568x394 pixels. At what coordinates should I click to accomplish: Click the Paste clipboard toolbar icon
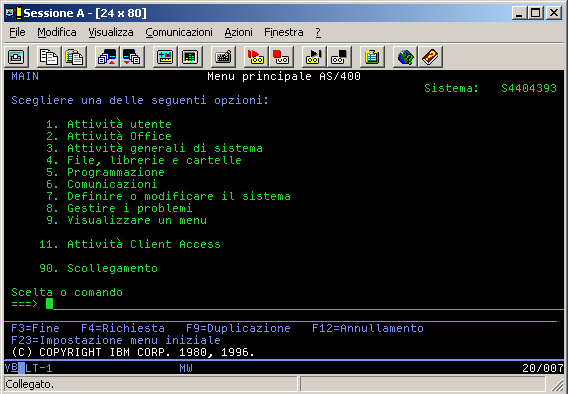pos(74,57)
